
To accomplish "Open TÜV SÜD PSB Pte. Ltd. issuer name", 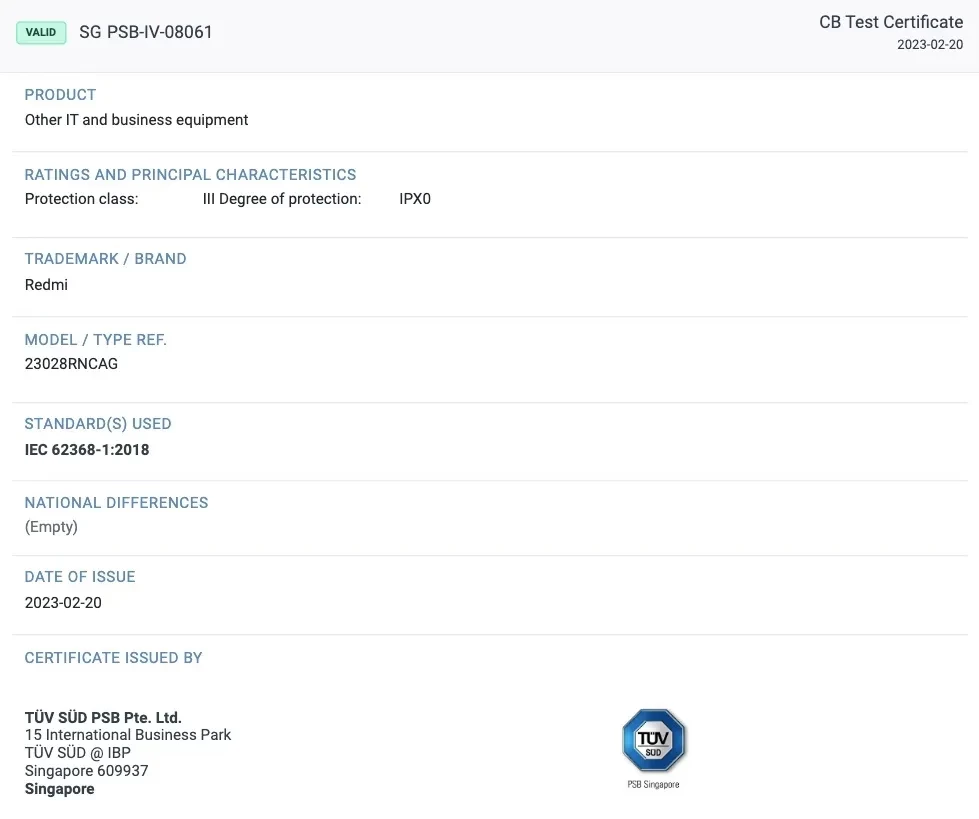I will [x=103, y=717].
